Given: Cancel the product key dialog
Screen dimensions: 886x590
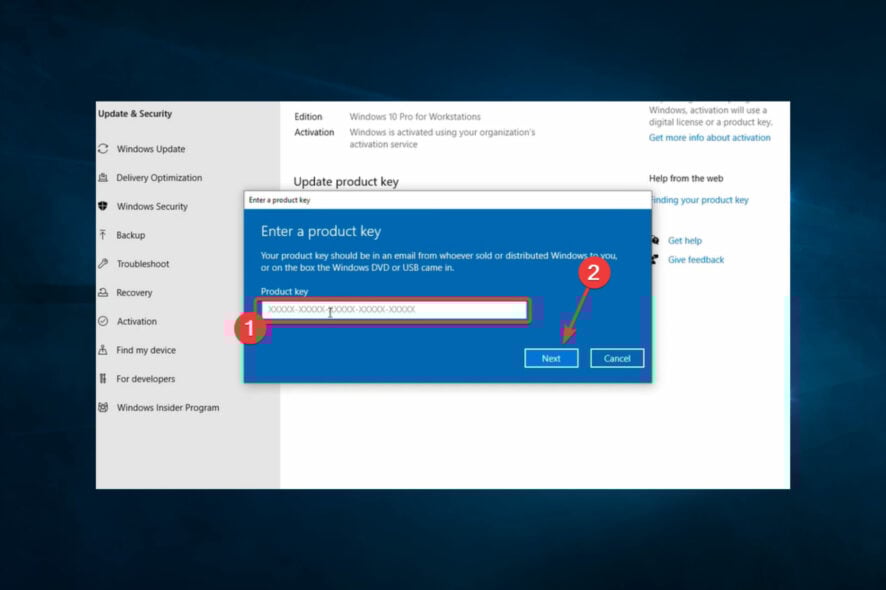Looking at the screenshot, I should click(617, 358).
